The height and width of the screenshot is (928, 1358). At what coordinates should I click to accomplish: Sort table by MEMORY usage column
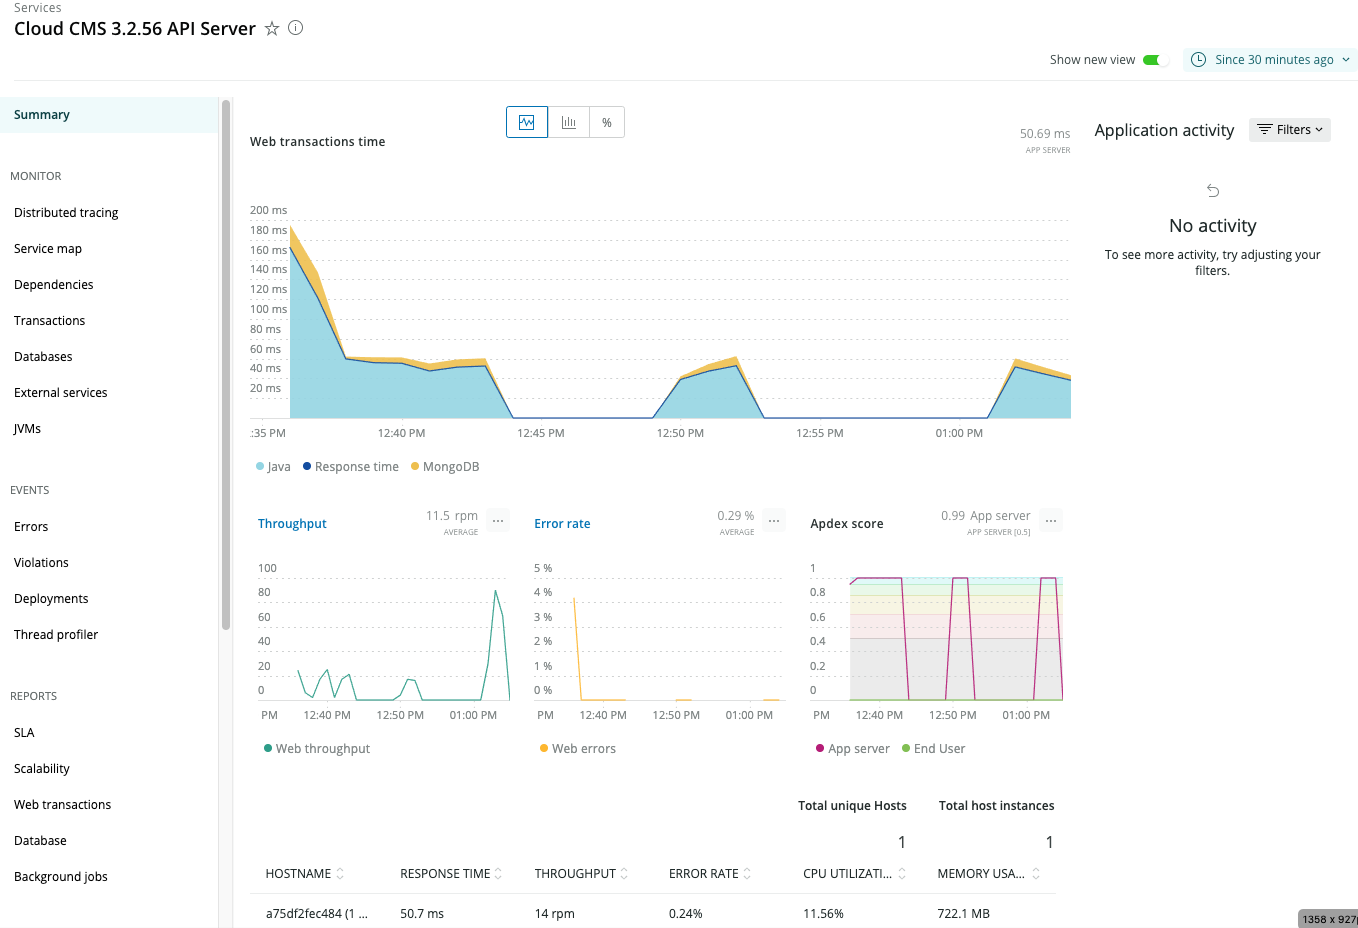click(x=989, y=874)
